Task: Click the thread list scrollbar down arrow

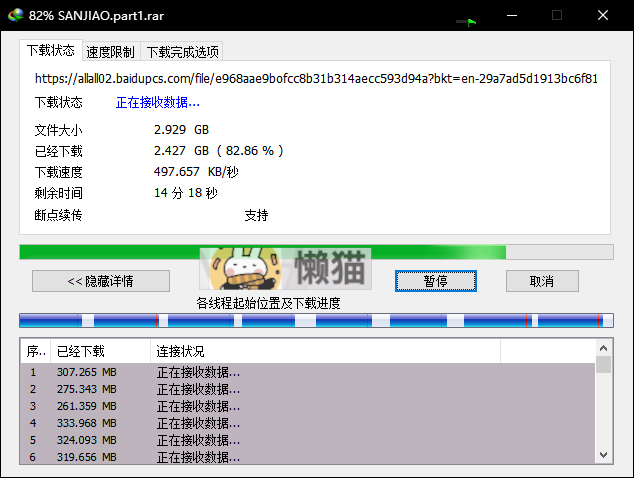Action: tap(603, 456)
